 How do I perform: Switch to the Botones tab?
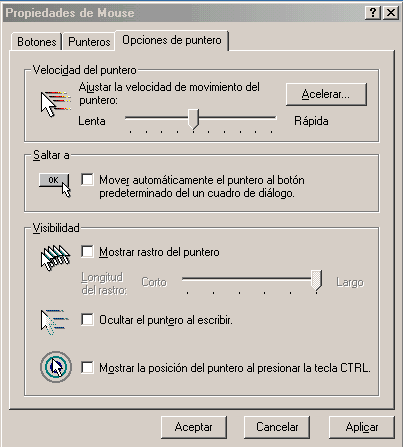click(x=36, y=42)
